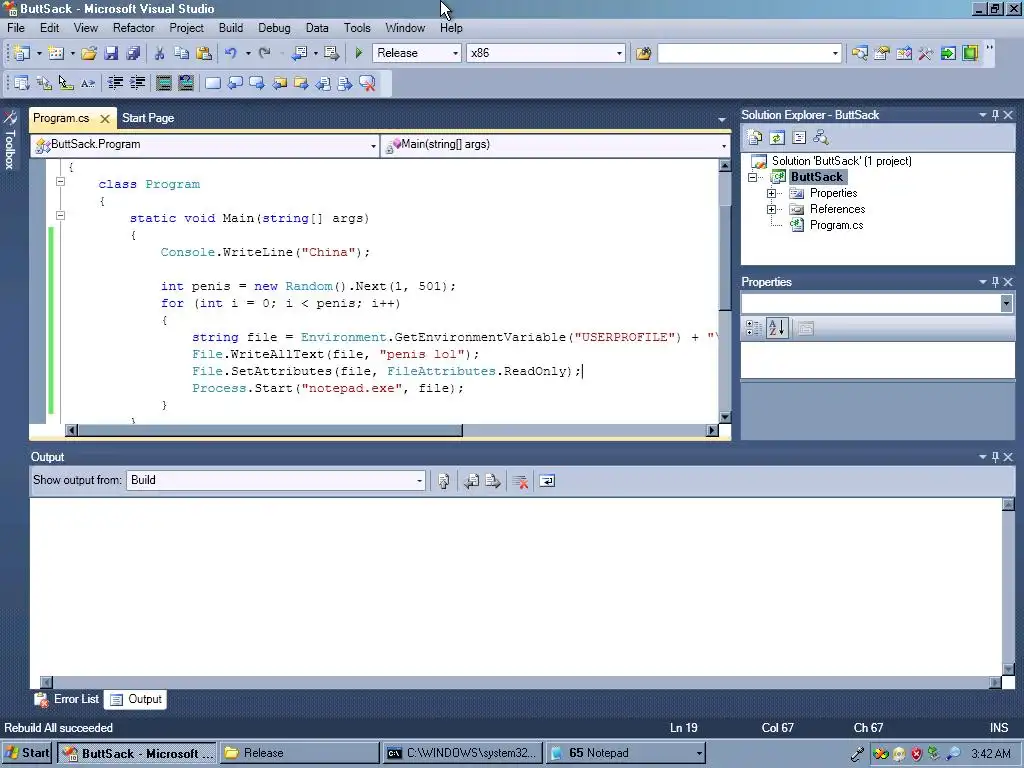
Task: Increase line indent using the toolbar icon
Action: point(138,83)
